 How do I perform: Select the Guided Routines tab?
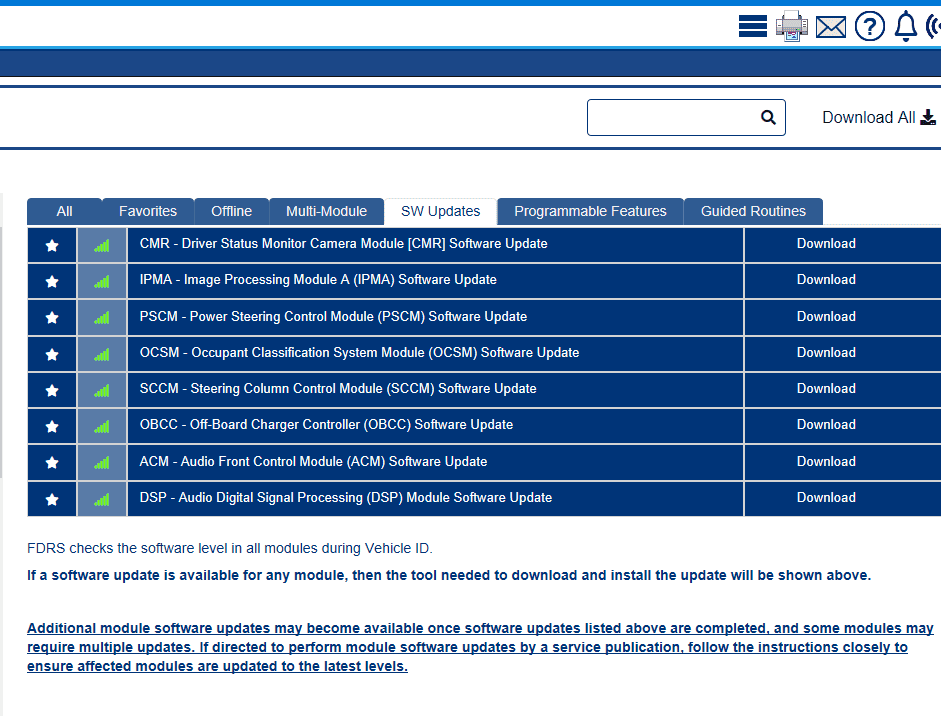pyautogui.click(x=752, y=211)
